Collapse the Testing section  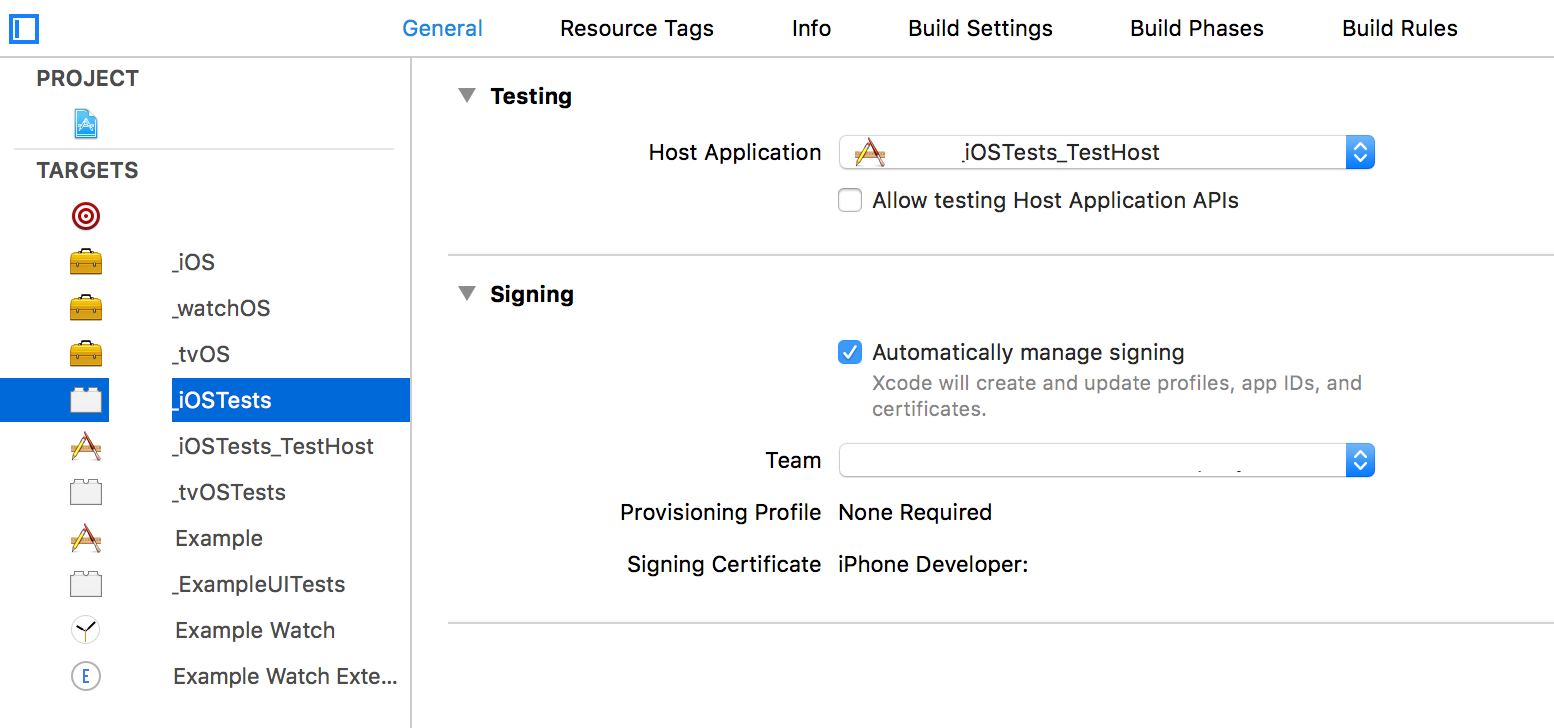[466, 96]
